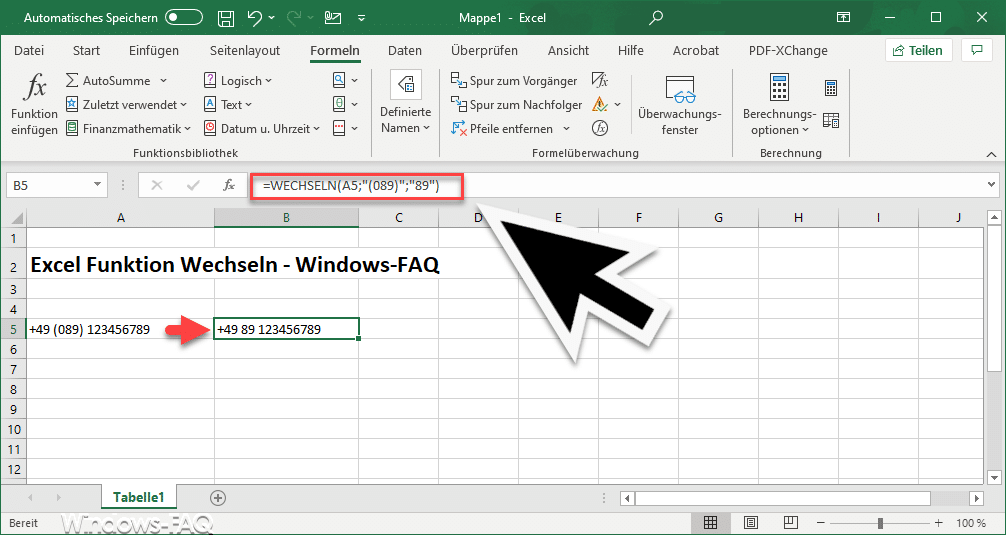
Task: Open the Undo history dropdown arrow
Action: (272, 18)
